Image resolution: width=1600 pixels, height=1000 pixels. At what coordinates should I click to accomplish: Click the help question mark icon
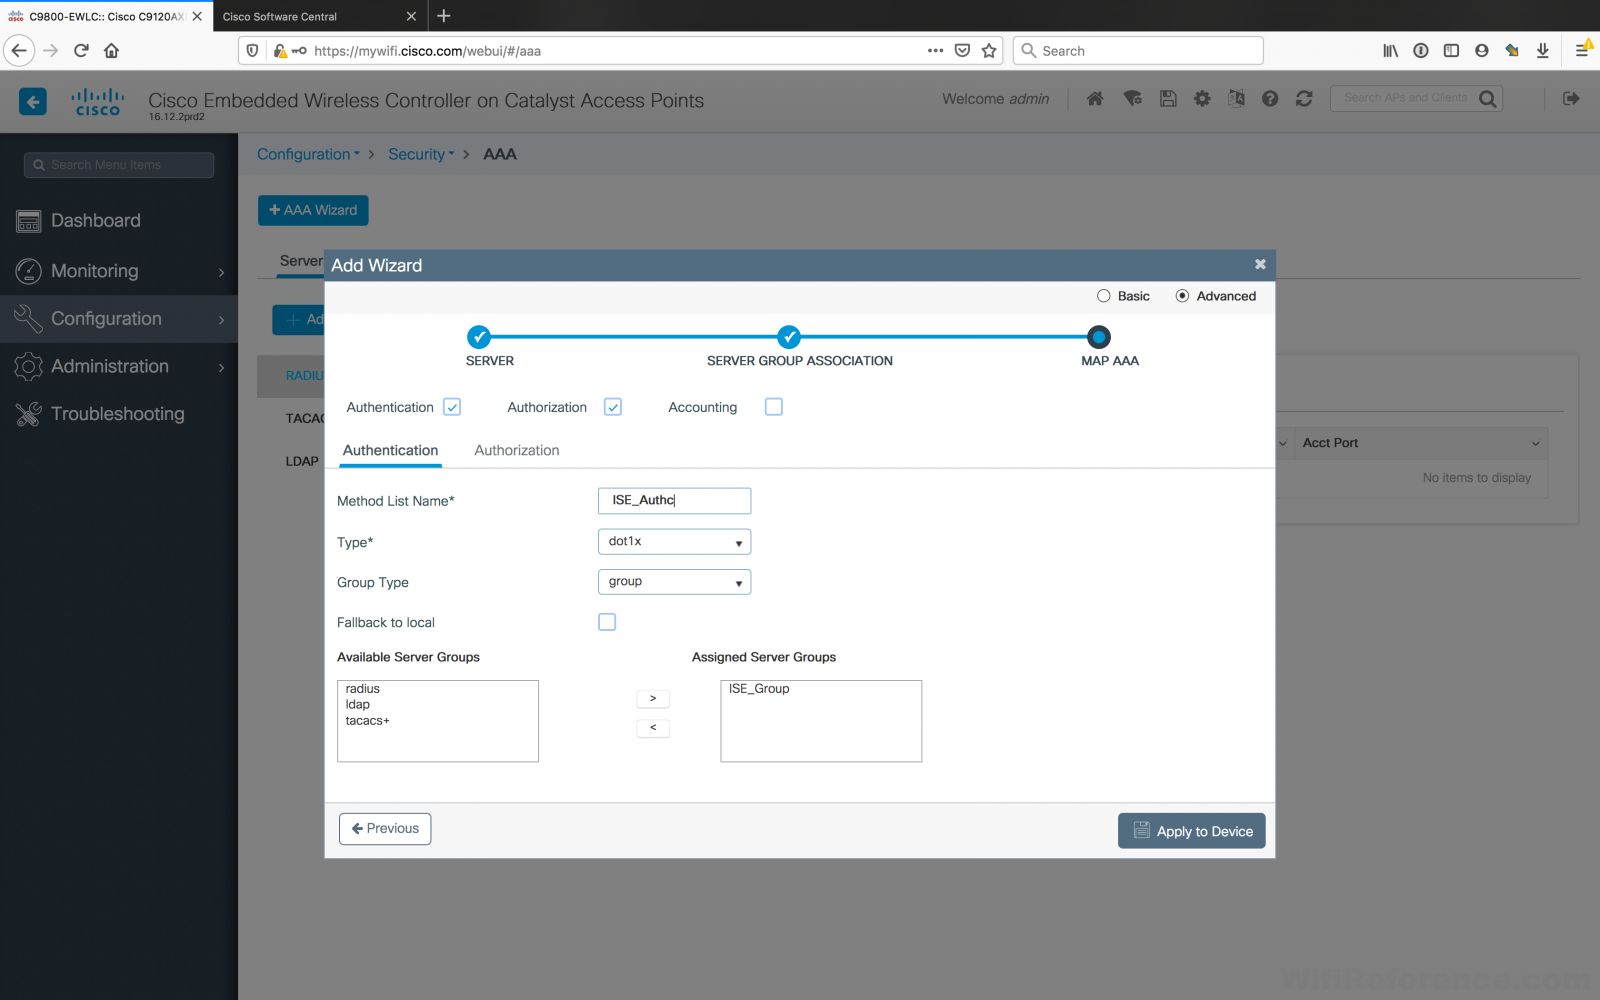(1270, 98)
